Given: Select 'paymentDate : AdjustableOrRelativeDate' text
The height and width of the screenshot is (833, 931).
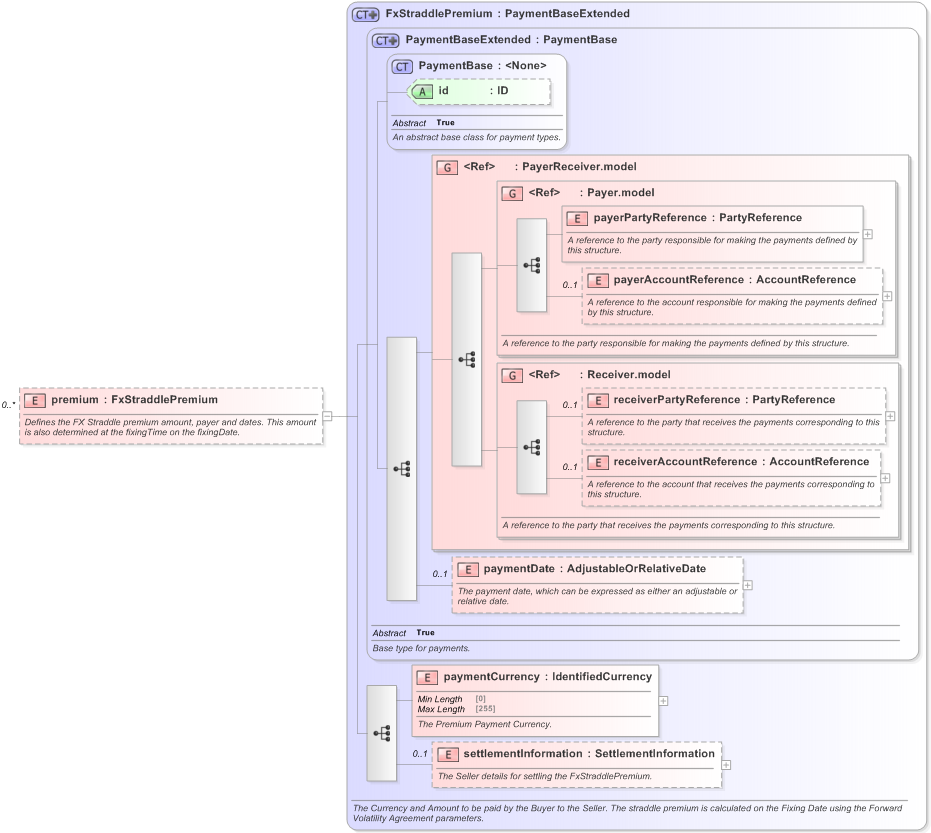Looking at the screenshot, I should tap(595, 568).
